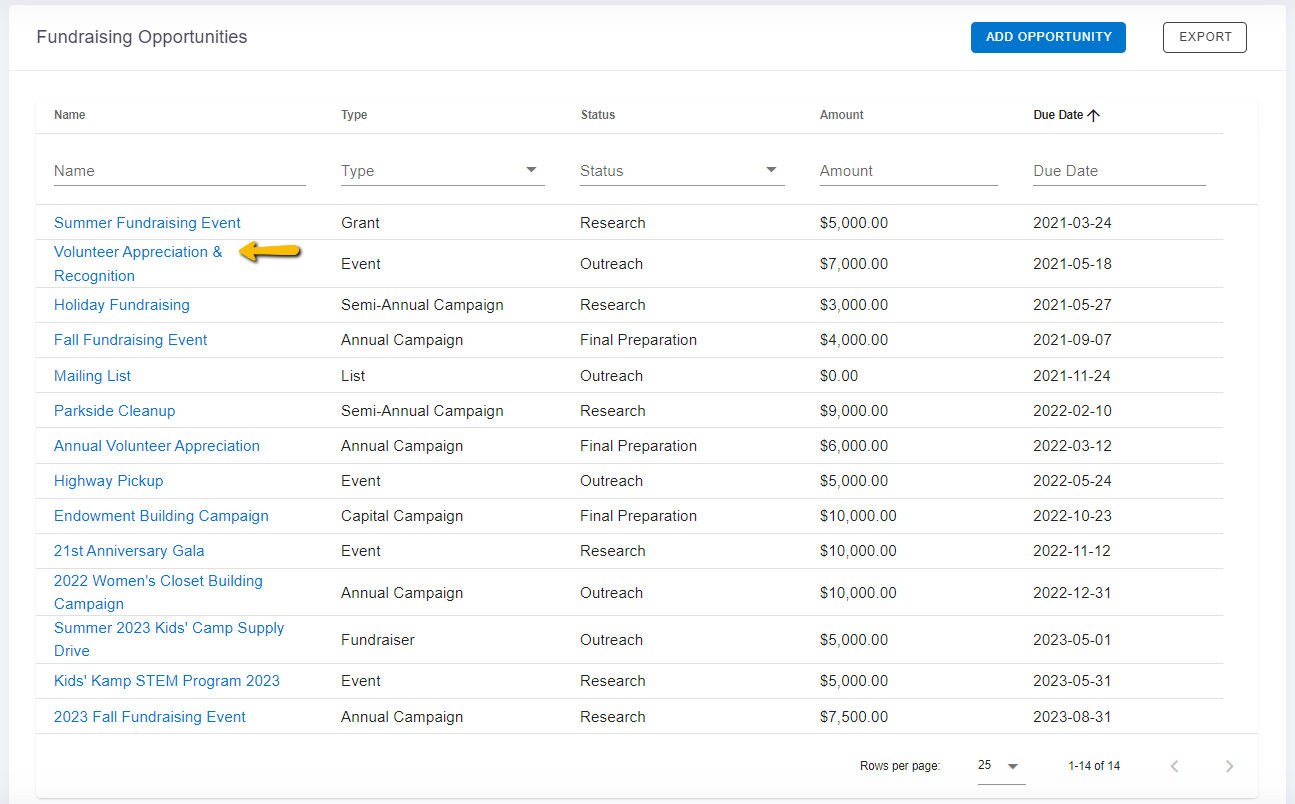Open the Summer Fundraising Event opportunity

pyautogui.click(x=147, y=223)
